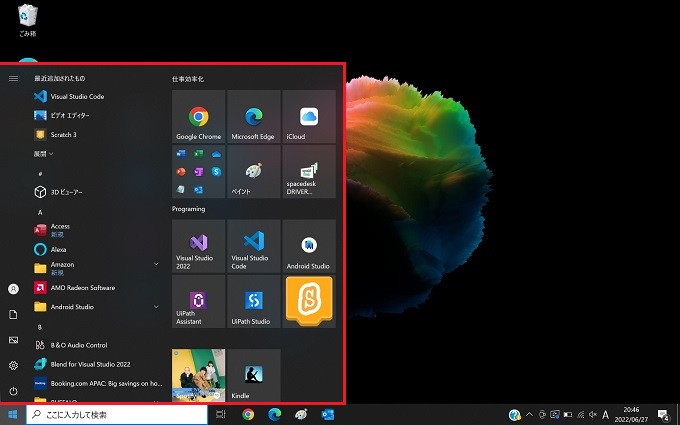Open Outlook from the taskbar
Viewport: 680px width, 425px height.
tap(327, 415)
